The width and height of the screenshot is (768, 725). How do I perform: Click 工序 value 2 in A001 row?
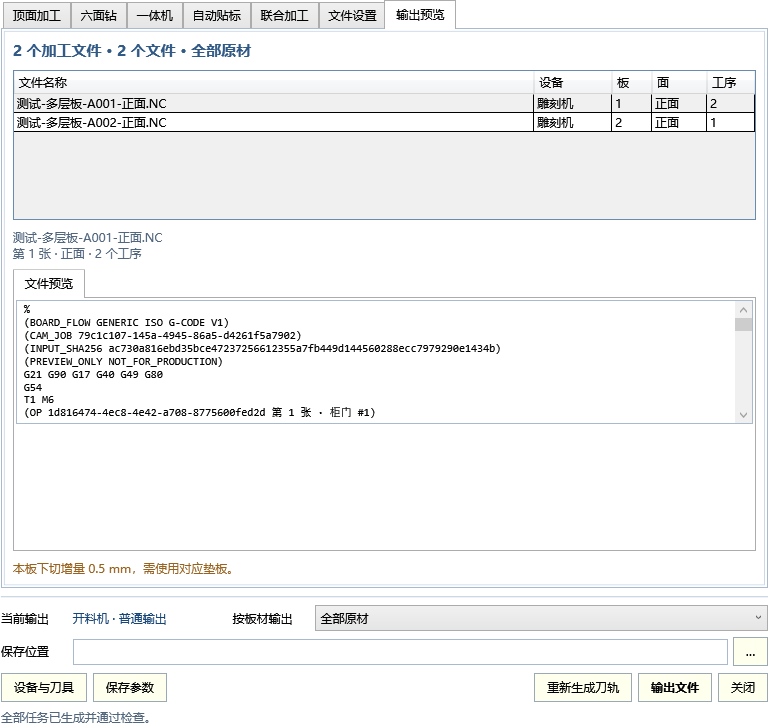coord(730,103)
